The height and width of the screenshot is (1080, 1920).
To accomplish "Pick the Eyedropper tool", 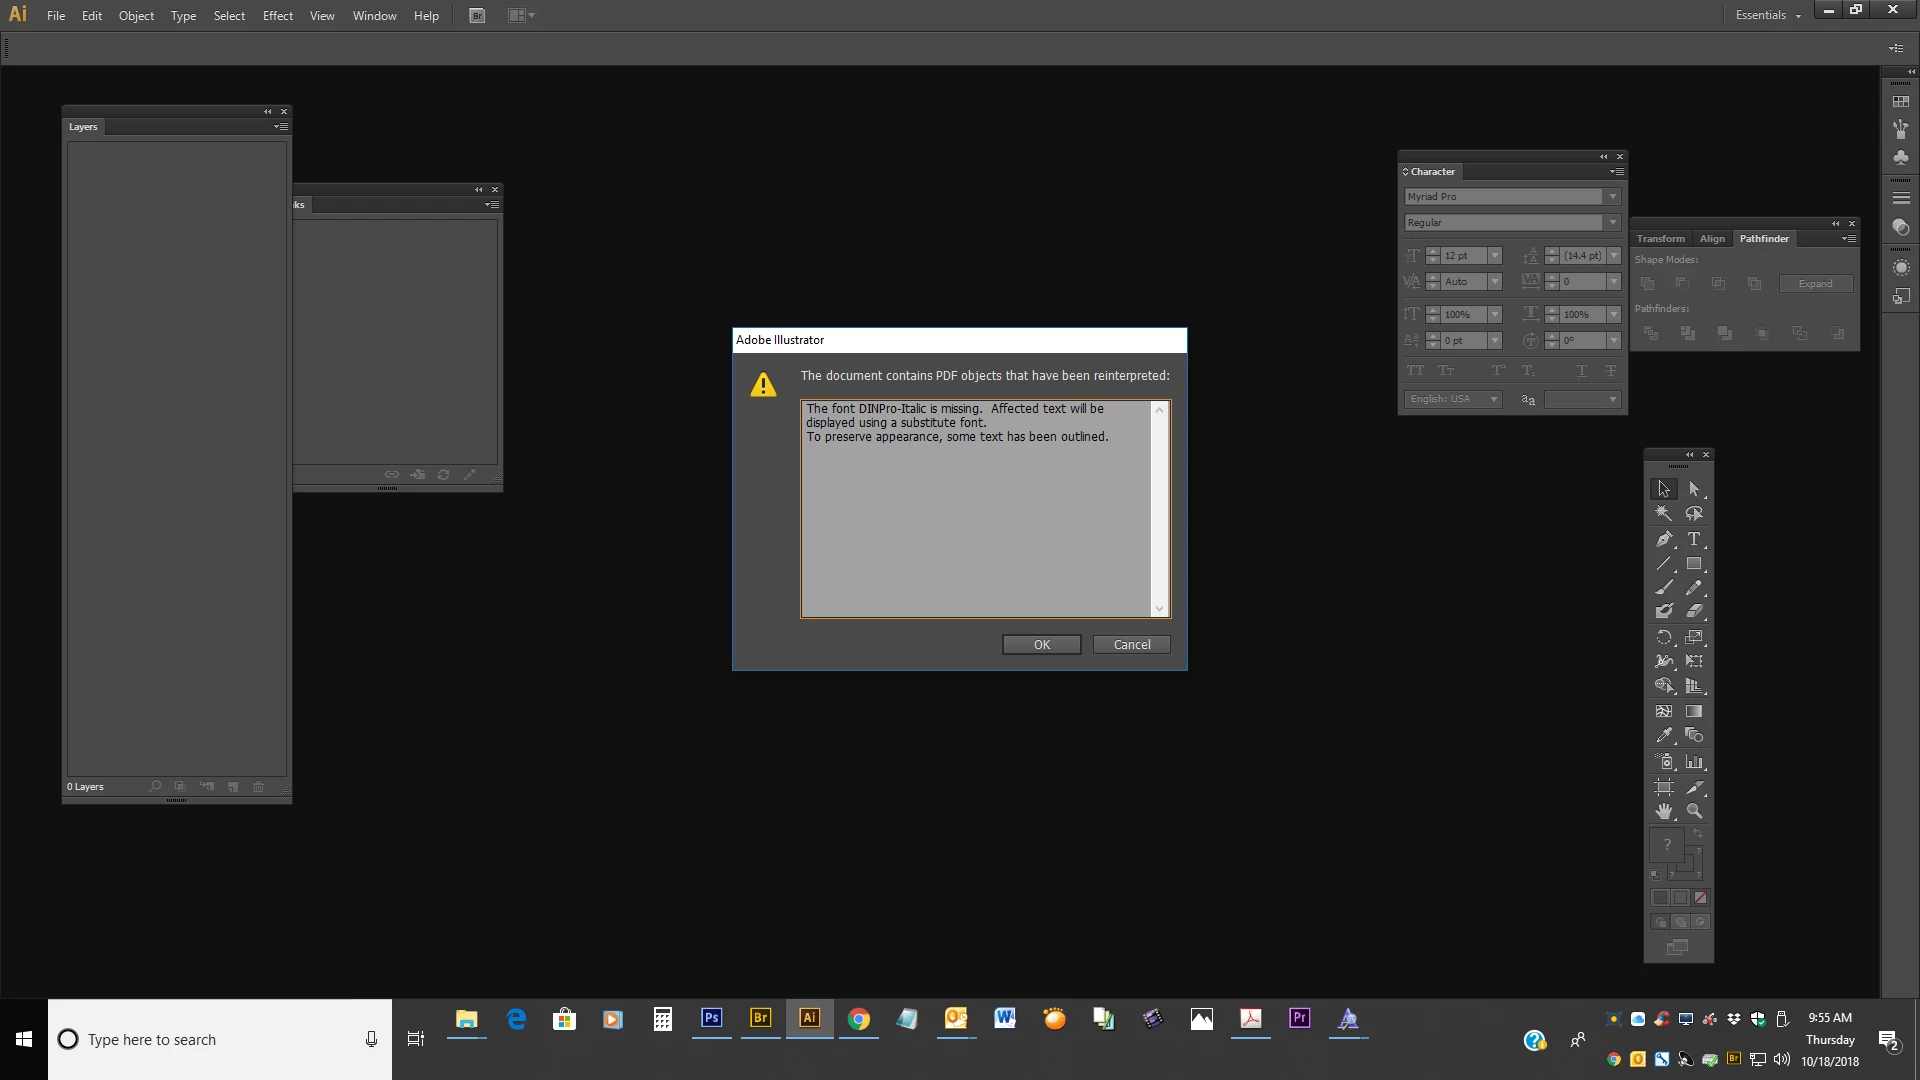I will pos(1664,735).
